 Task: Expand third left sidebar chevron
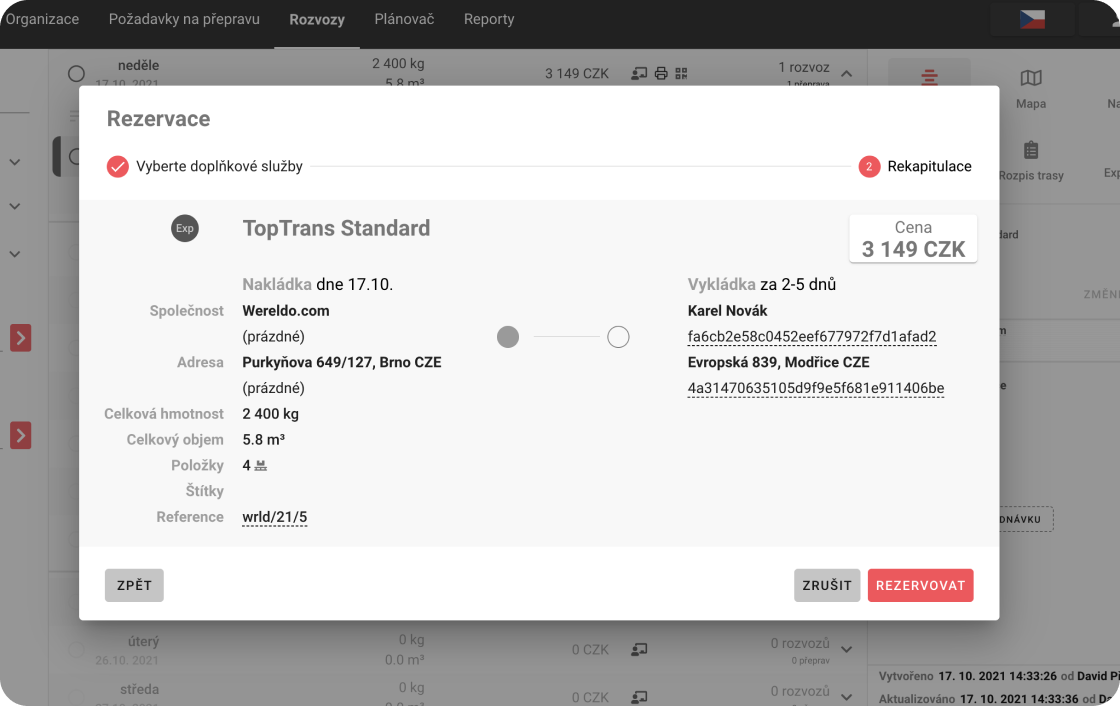point(14,254)
